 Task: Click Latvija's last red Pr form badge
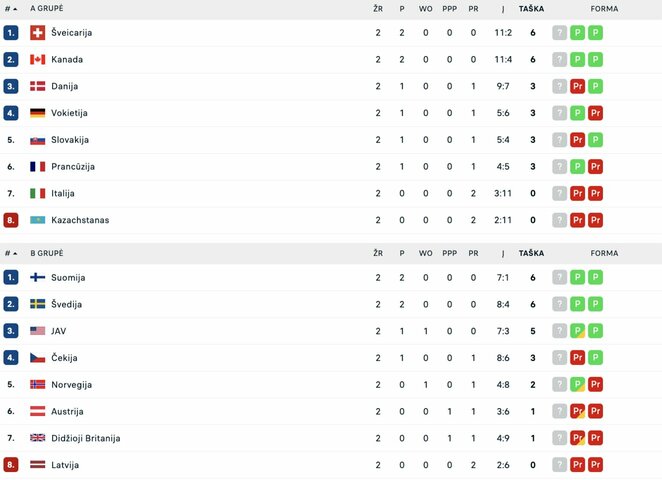[595, 465]
